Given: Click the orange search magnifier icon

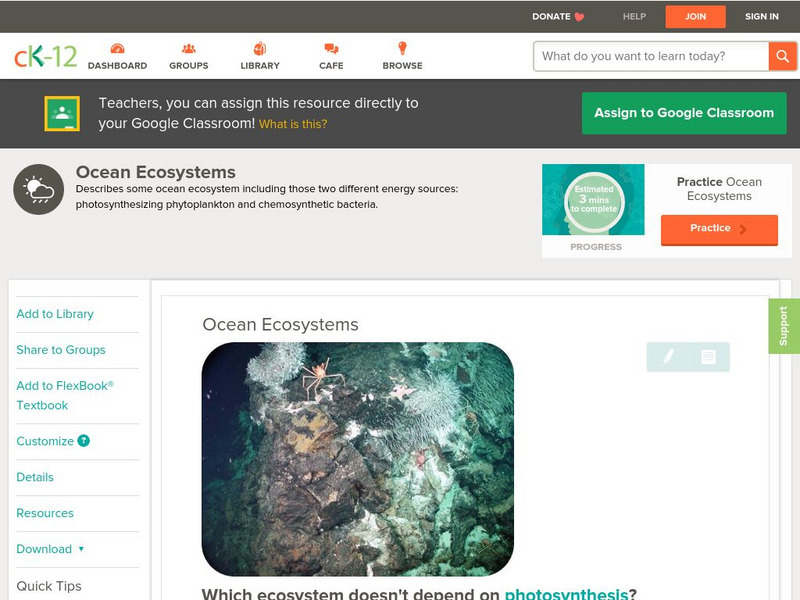Looking at the screenshot, I should [783, 56].
